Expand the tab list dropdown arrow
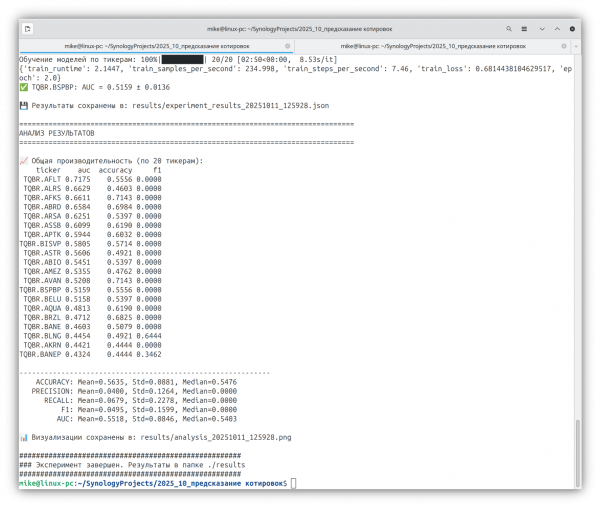Image resolution: width=600 pixels, height=508 pixels. [574, 46]
